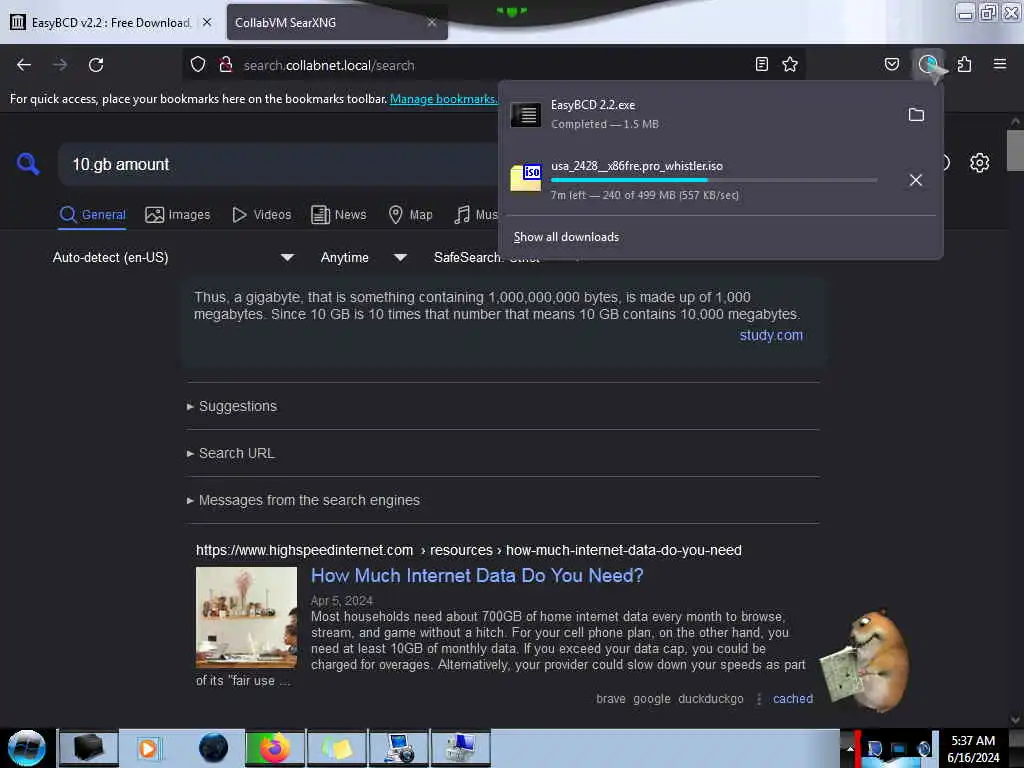Click the dark globe taskbar icon

click(214, 748)
